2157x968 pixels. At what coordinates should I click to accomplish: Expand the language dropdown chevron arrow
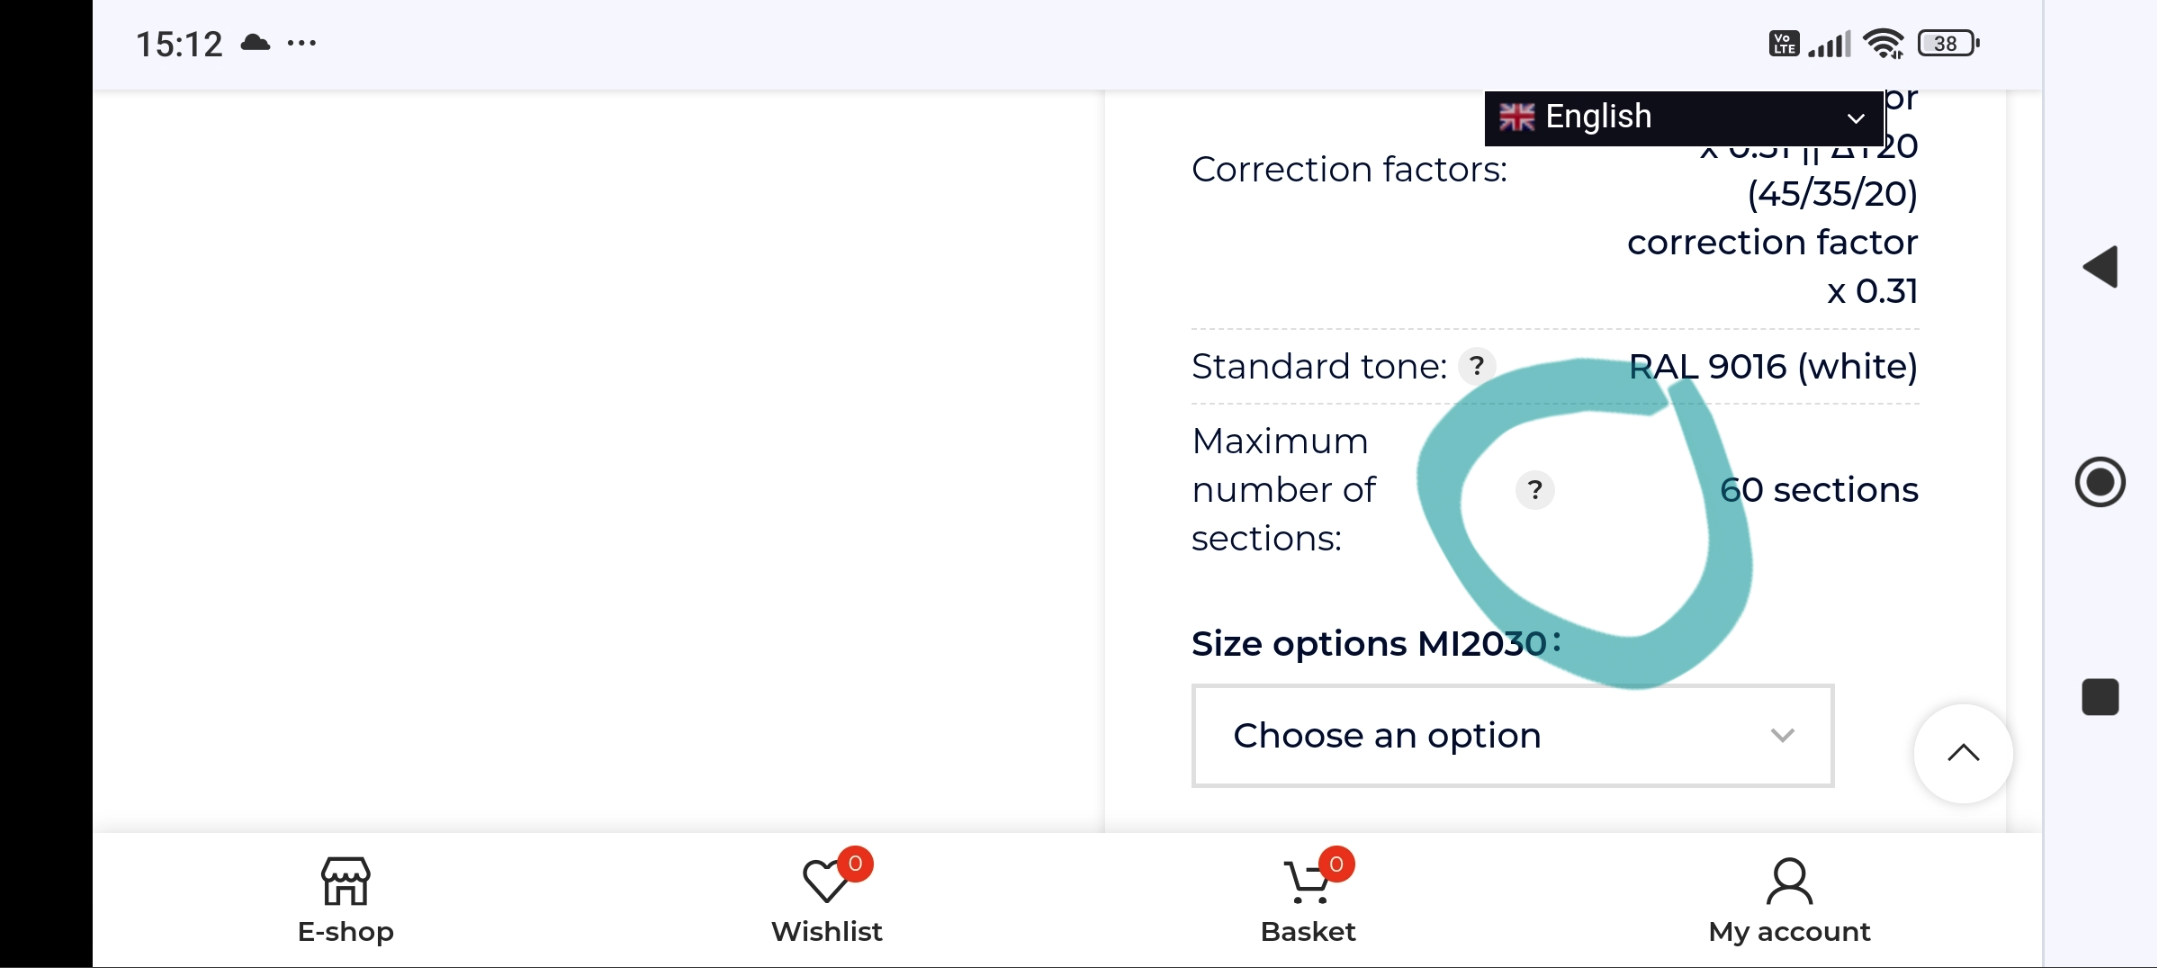pyautogui.click(x=1855, y=118)
